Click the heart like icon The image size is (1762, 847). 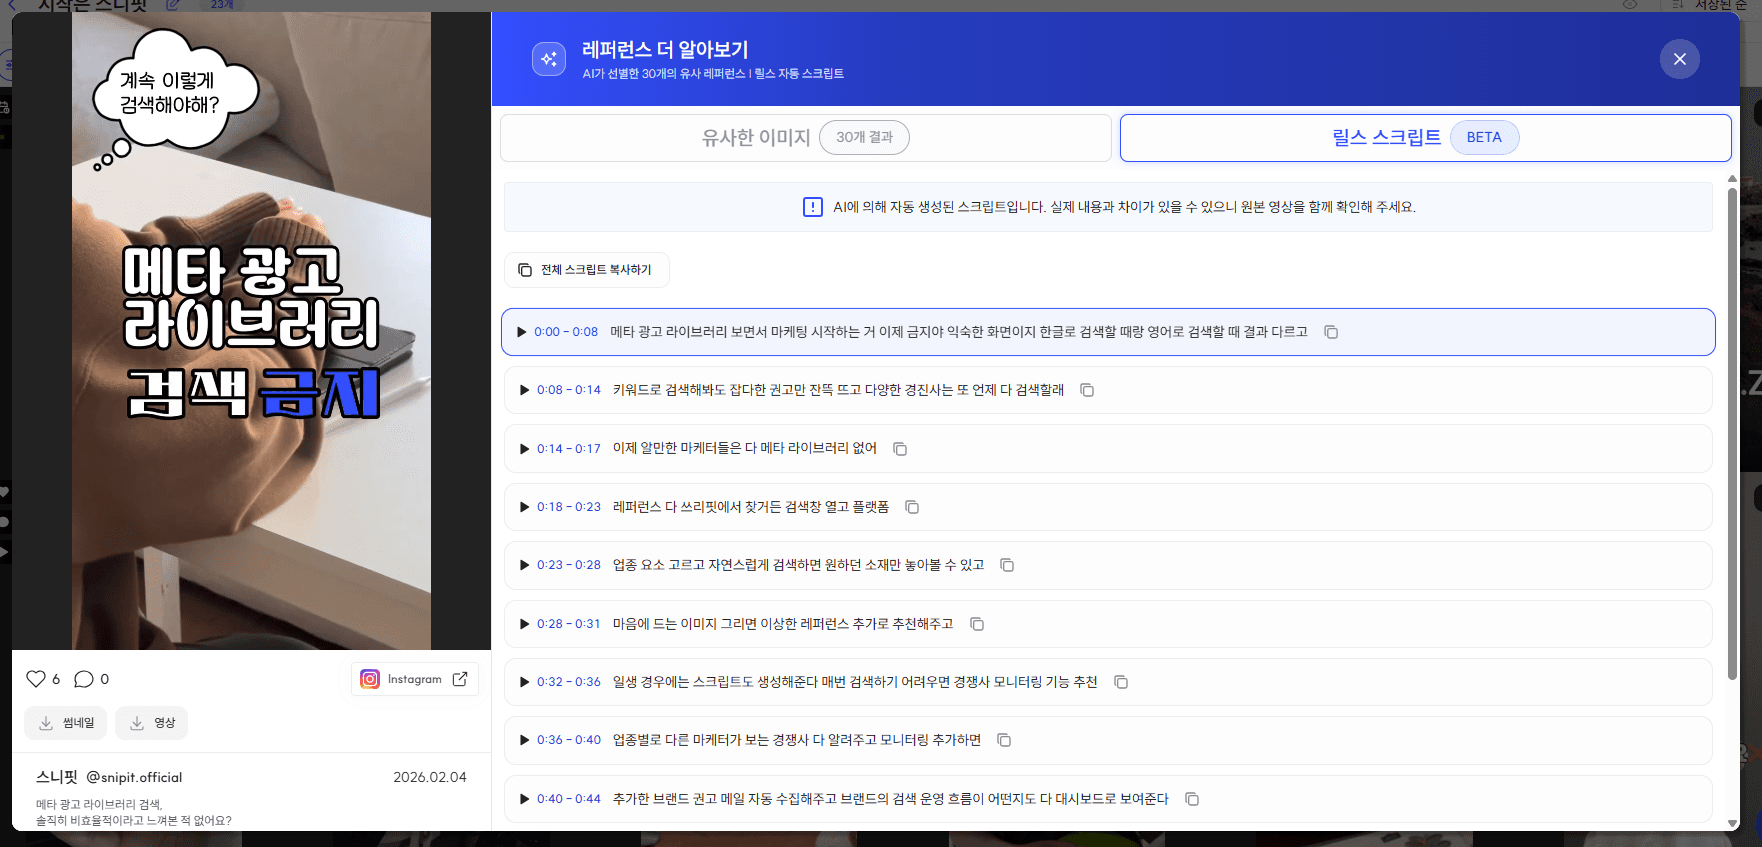pyautogui.click(x=36, y=679)
